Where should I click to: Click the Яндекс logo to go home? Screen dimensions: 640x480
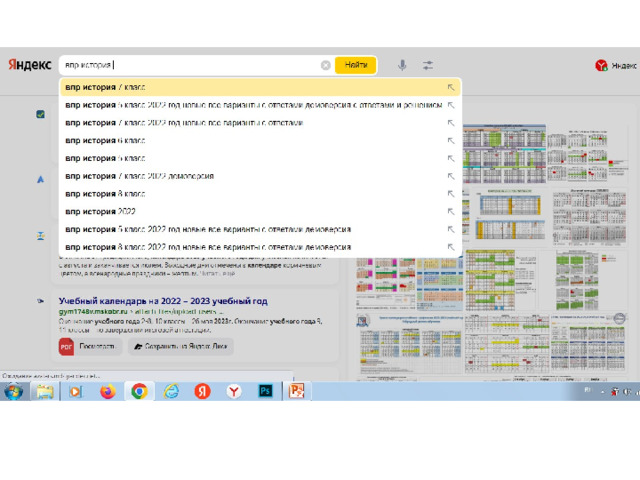pos(30,64)
